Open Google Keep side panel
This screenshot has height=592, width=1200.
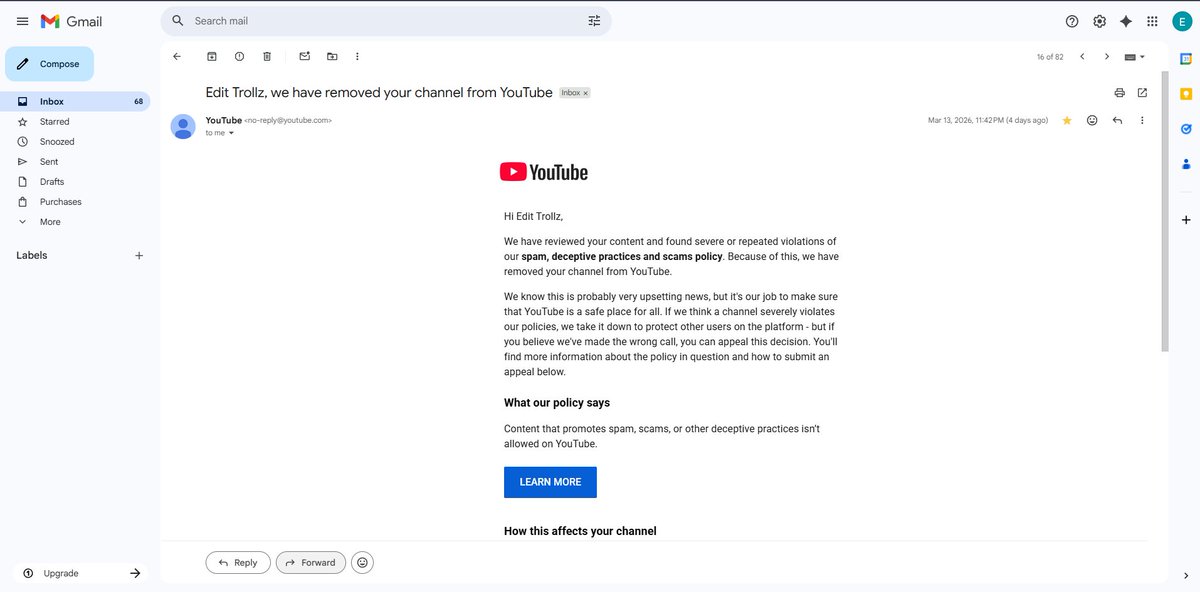coord(1186,94)
